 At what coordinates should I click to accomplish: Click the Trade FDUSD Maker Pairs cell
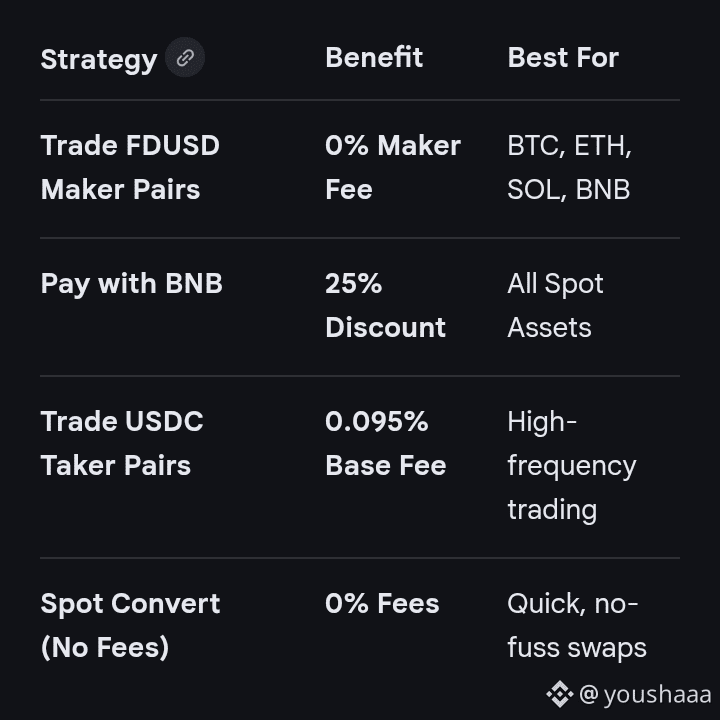click(130, 167)
